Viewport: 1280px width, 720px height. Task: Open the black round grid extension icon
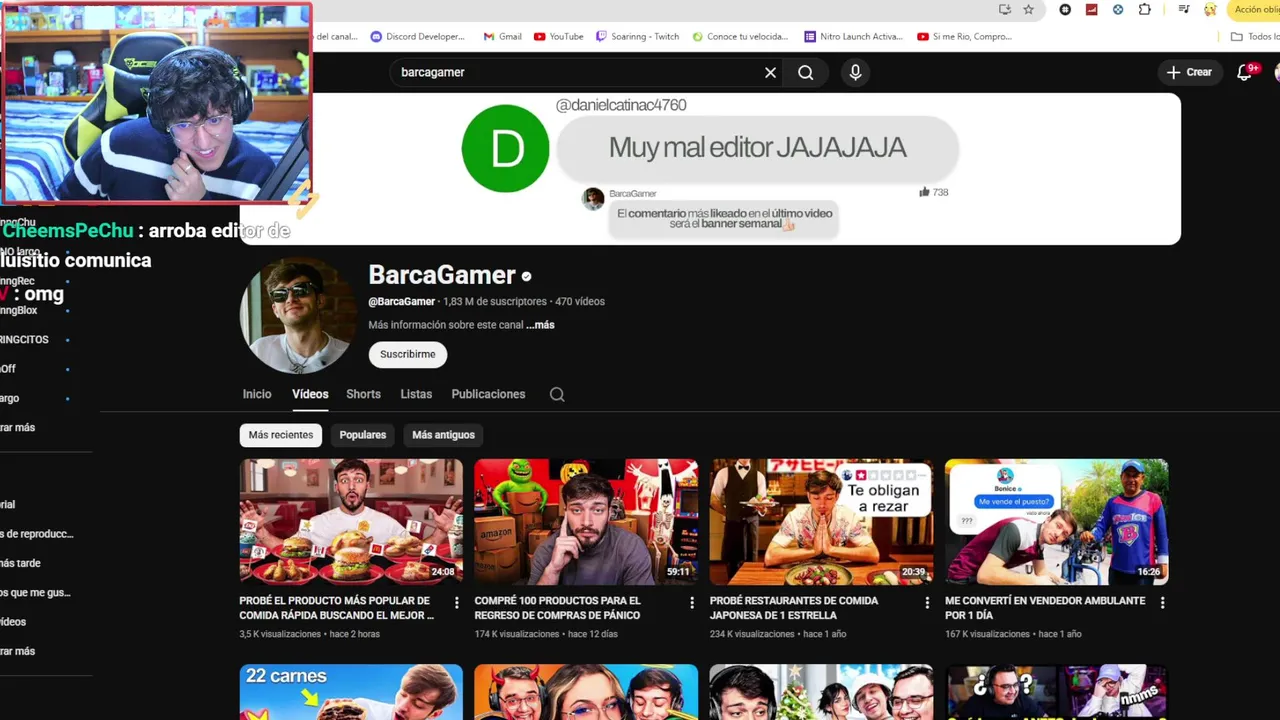point(1065,9)
